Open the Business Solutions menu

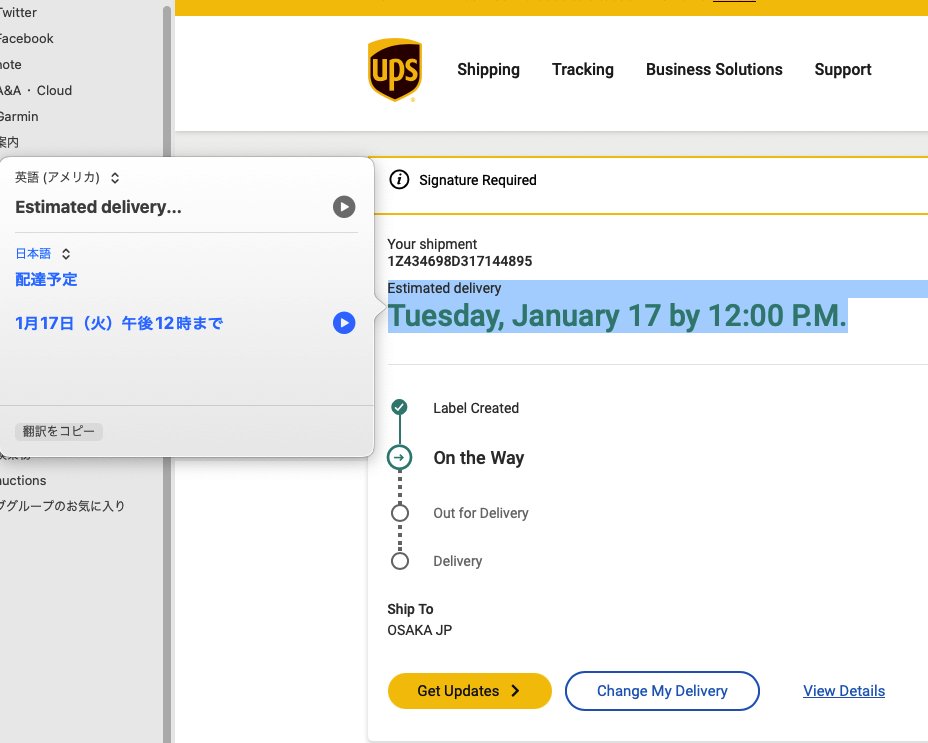click(x=714, y=69)
